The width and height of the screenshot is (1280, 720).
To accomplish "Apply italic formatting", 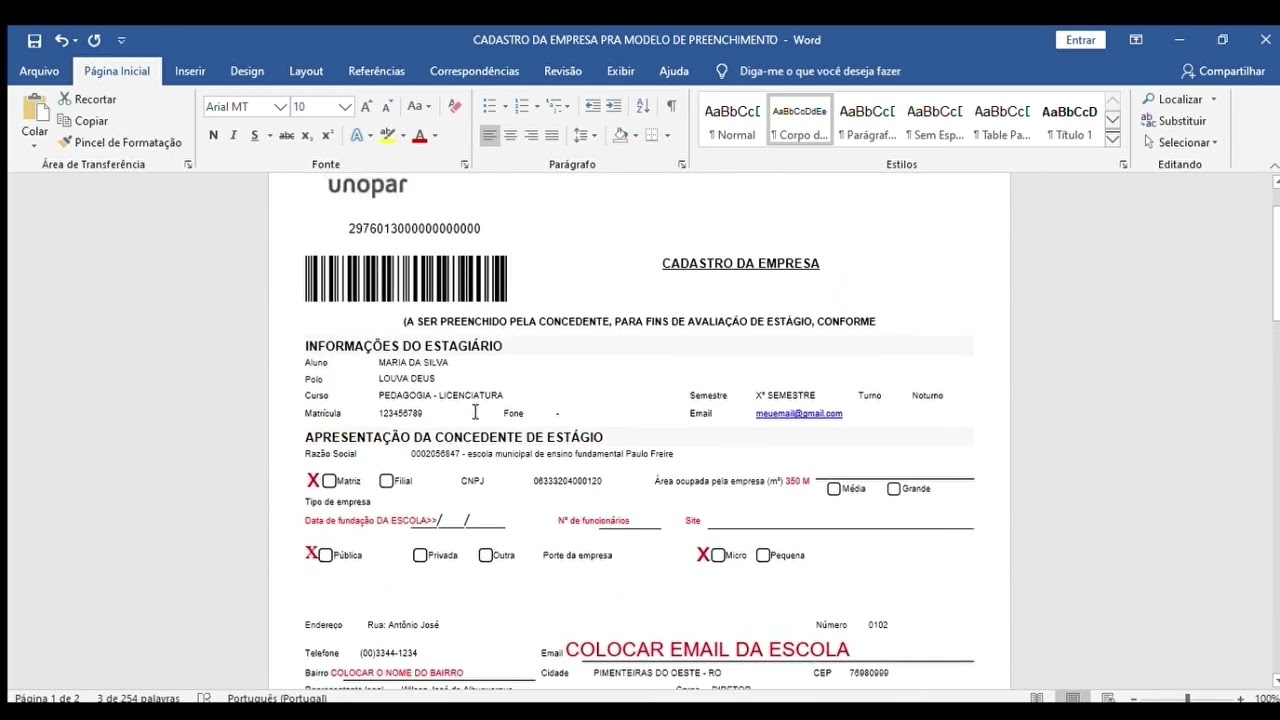I will (x=233, y=135).
